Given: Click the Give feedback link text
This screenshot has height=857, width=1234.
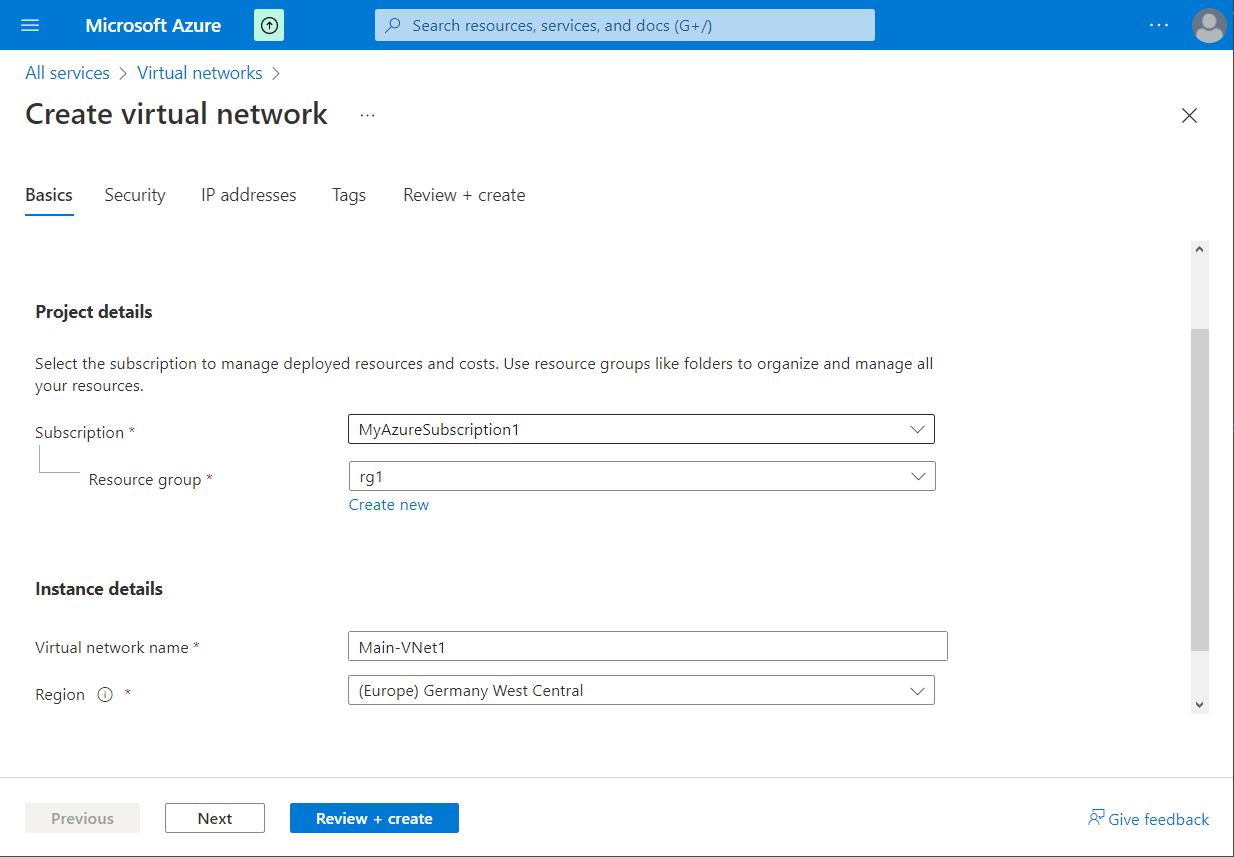Looking at the screenshot, I should click(1159, 819).
